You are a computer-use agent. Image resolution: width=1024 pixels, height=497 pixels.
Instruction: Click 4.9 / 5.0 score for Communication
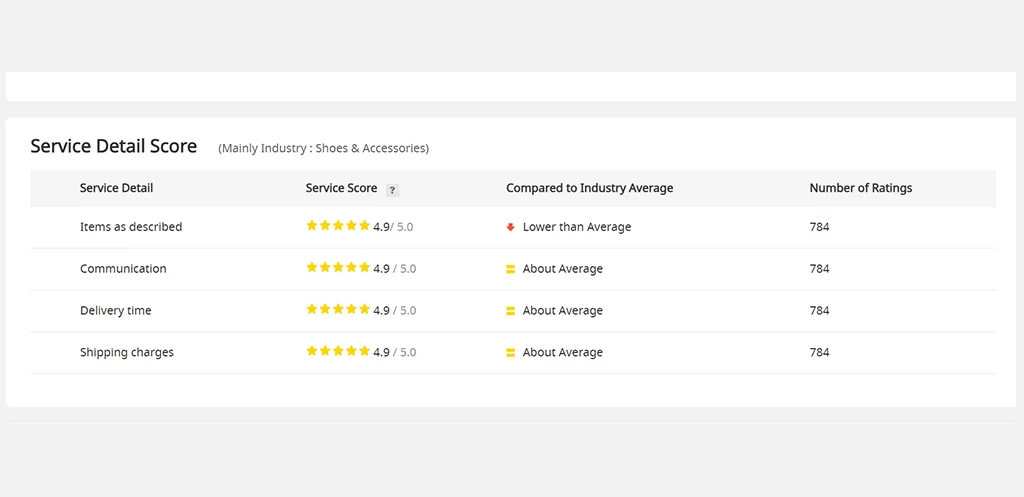click(x=394, y=269)
